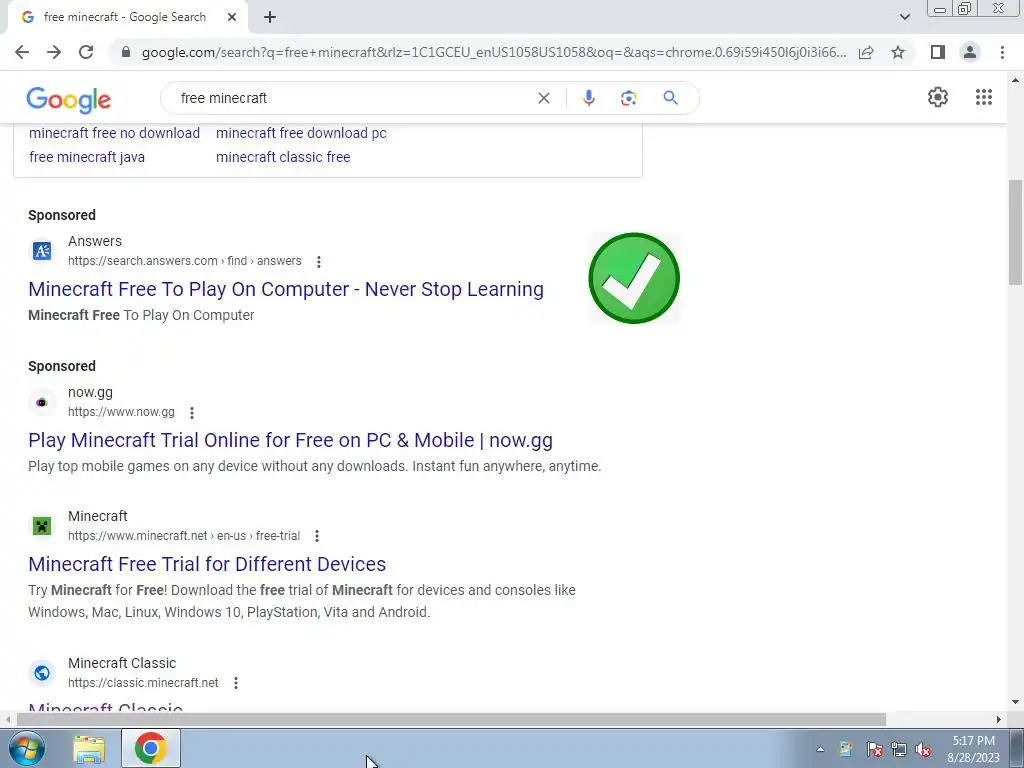Show hidden system tray icons
Image resolution: width=1024 pixels, height=768 pixels.
[x=820, y=750]
